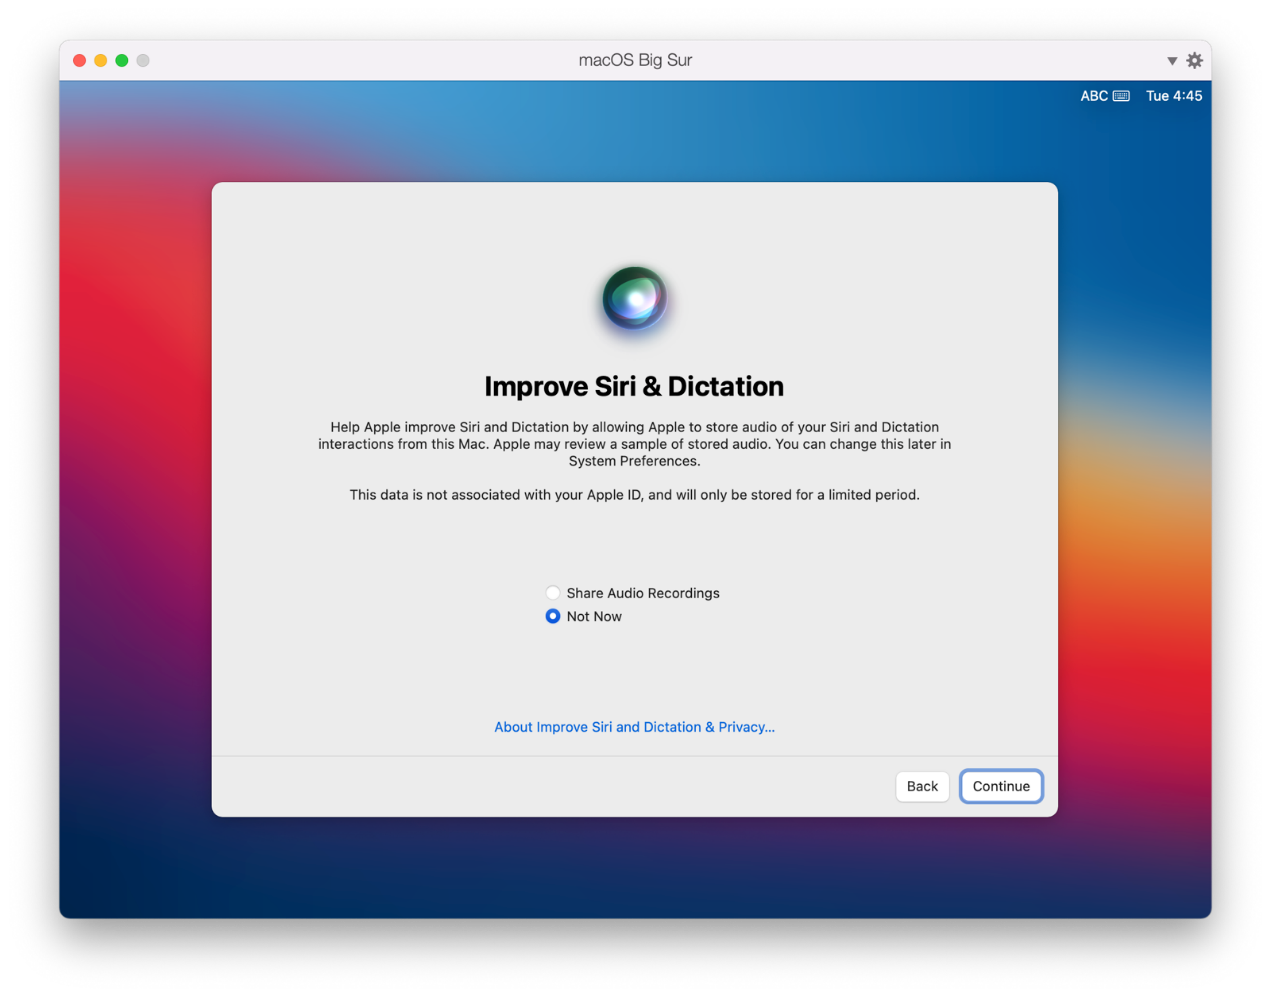This screenshot has width=1271, height=997.
Task: Close the window with red button
Action: 80,61
